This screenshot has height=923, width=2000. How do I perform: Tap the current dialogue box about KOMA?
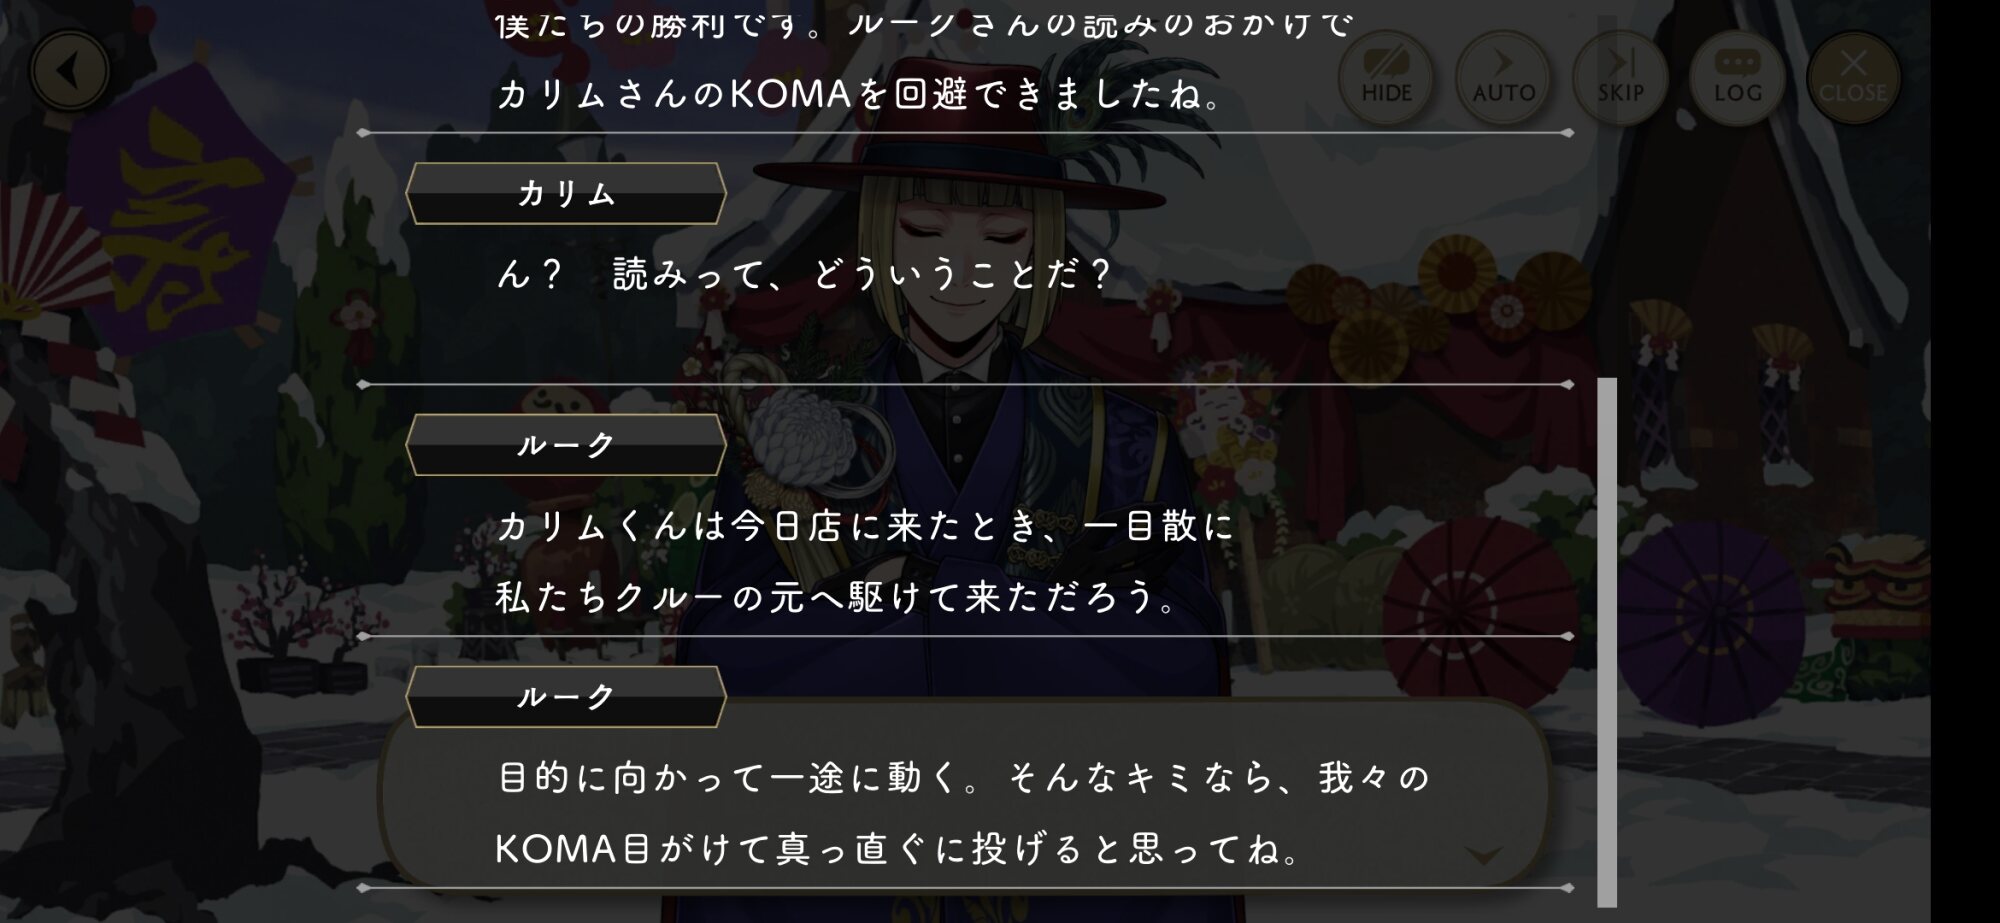pyautogui.click(x=965, y=795)
